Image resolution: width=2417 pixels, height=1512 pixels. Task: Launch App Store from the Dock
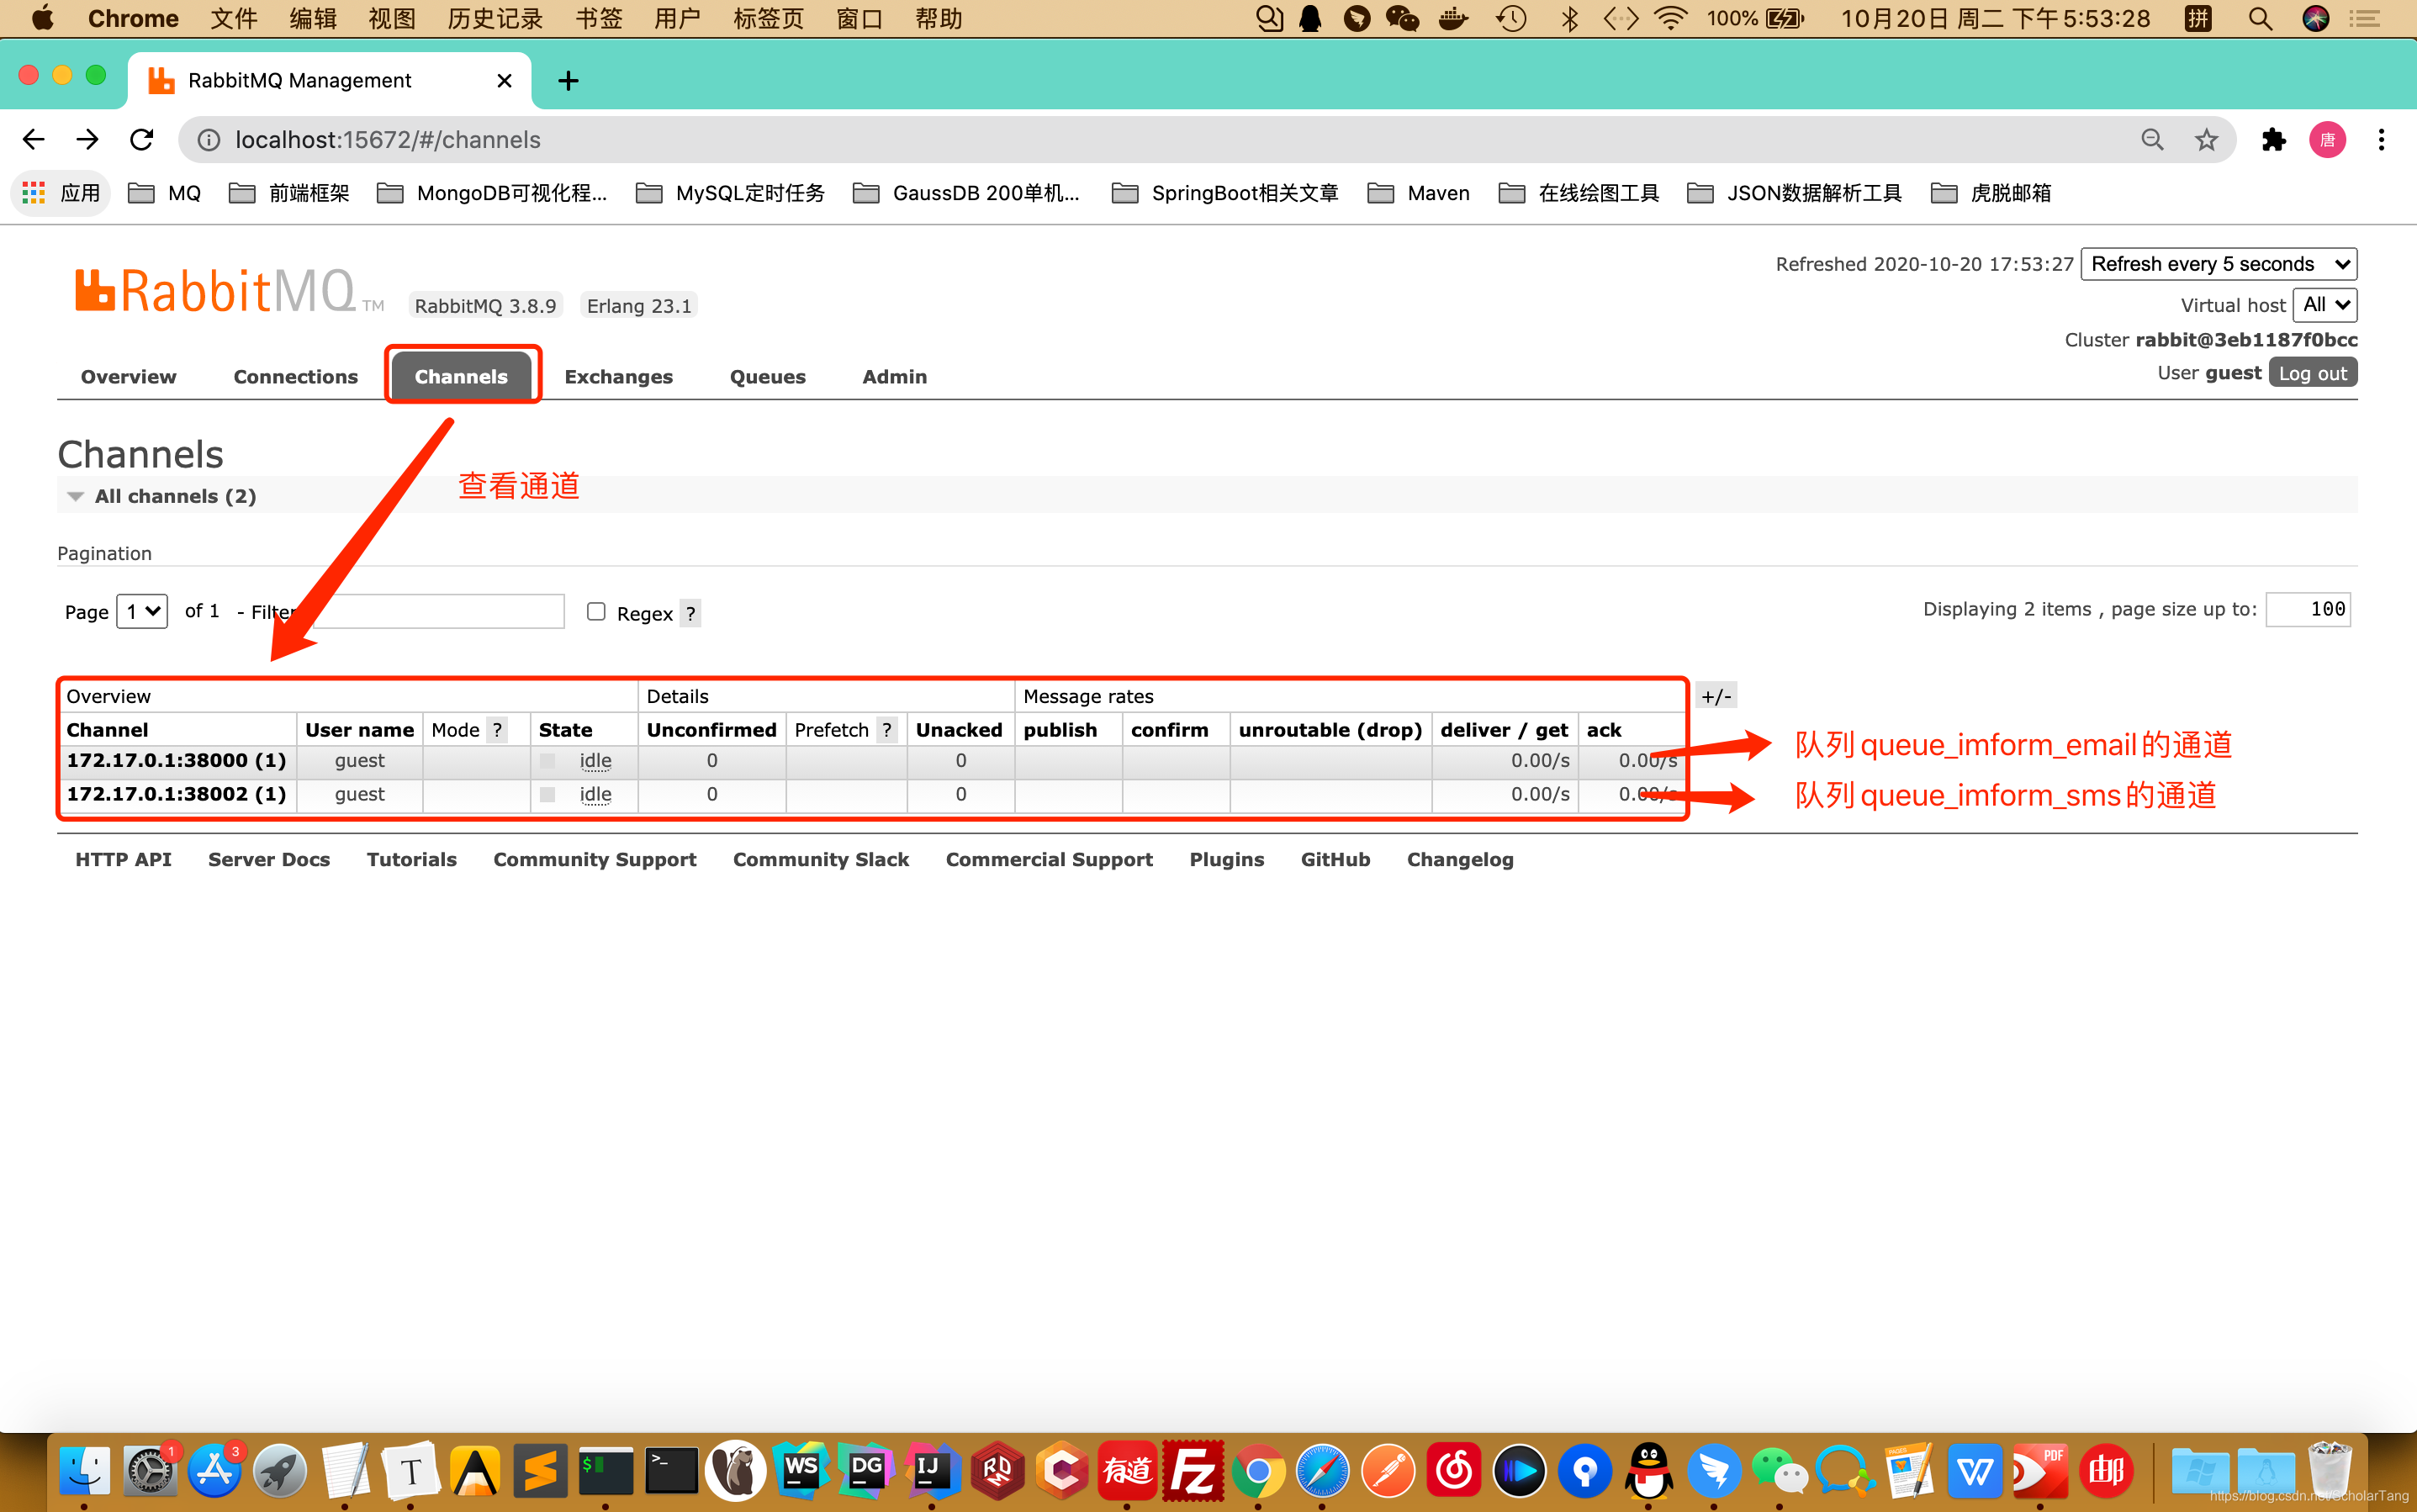215,1470
